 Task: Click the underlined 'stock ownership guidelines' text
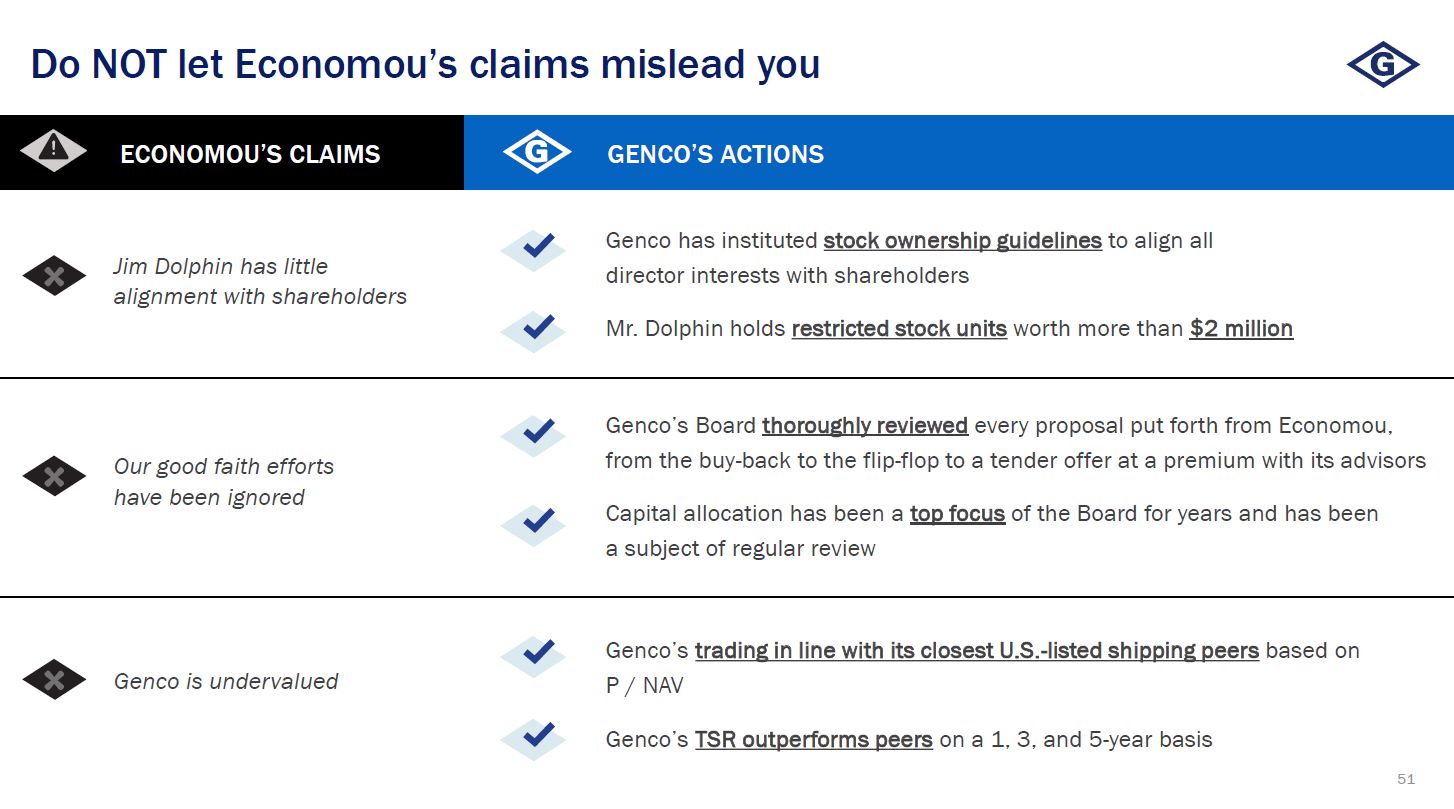click(x=962, y=241)
